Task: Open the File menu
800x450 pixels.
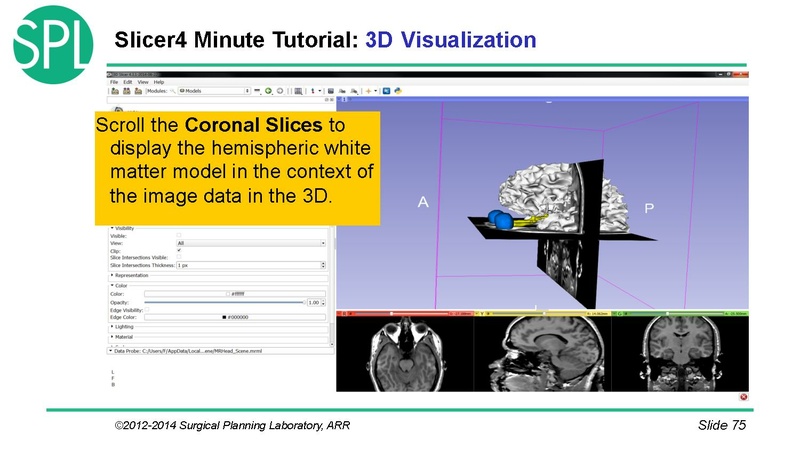Action: pos(114,82)
